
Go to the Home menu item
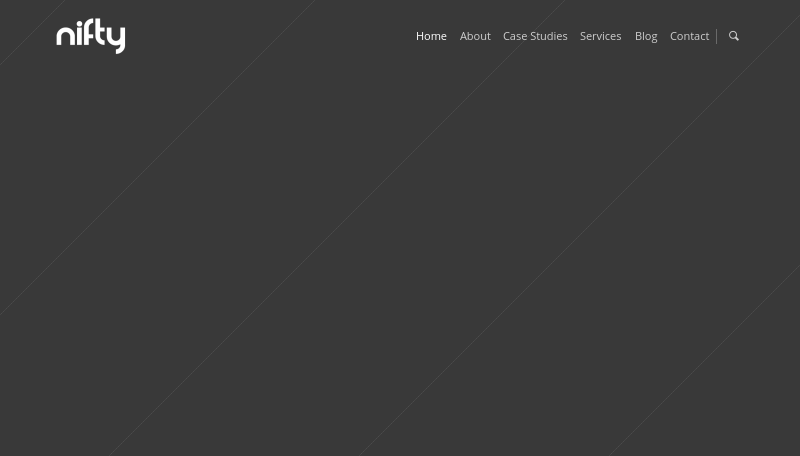431,36
